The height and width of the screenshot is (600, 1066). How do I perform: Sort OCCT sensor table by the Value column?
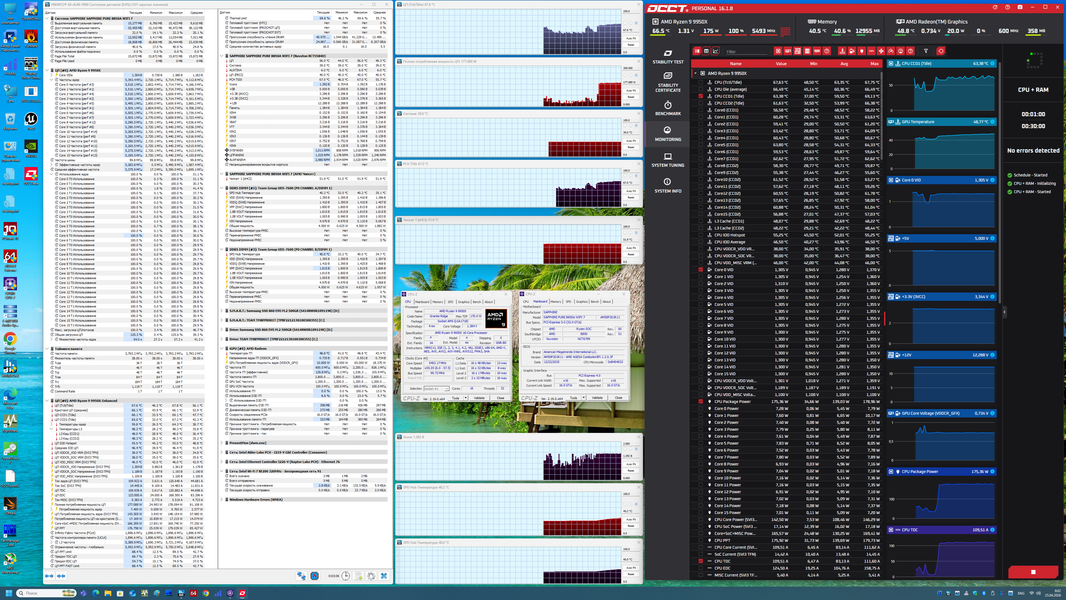coord(781,64)
